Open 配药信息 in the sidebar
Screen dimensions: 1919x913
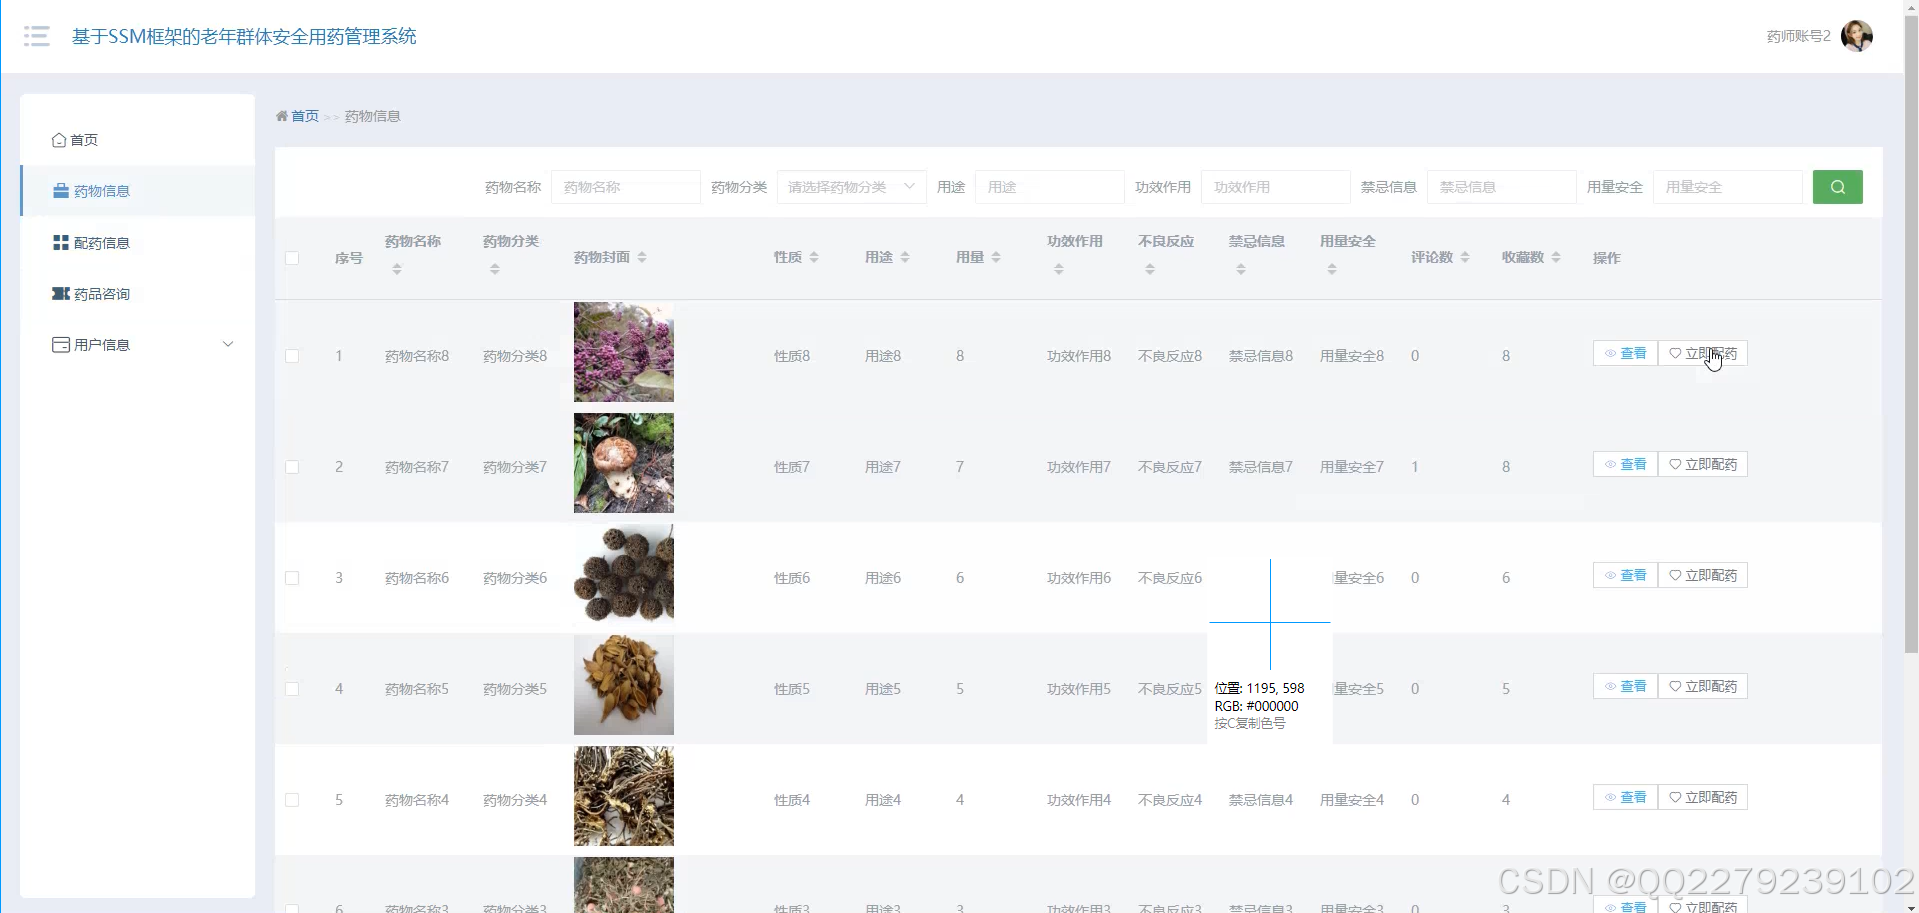tap(138, 243)
